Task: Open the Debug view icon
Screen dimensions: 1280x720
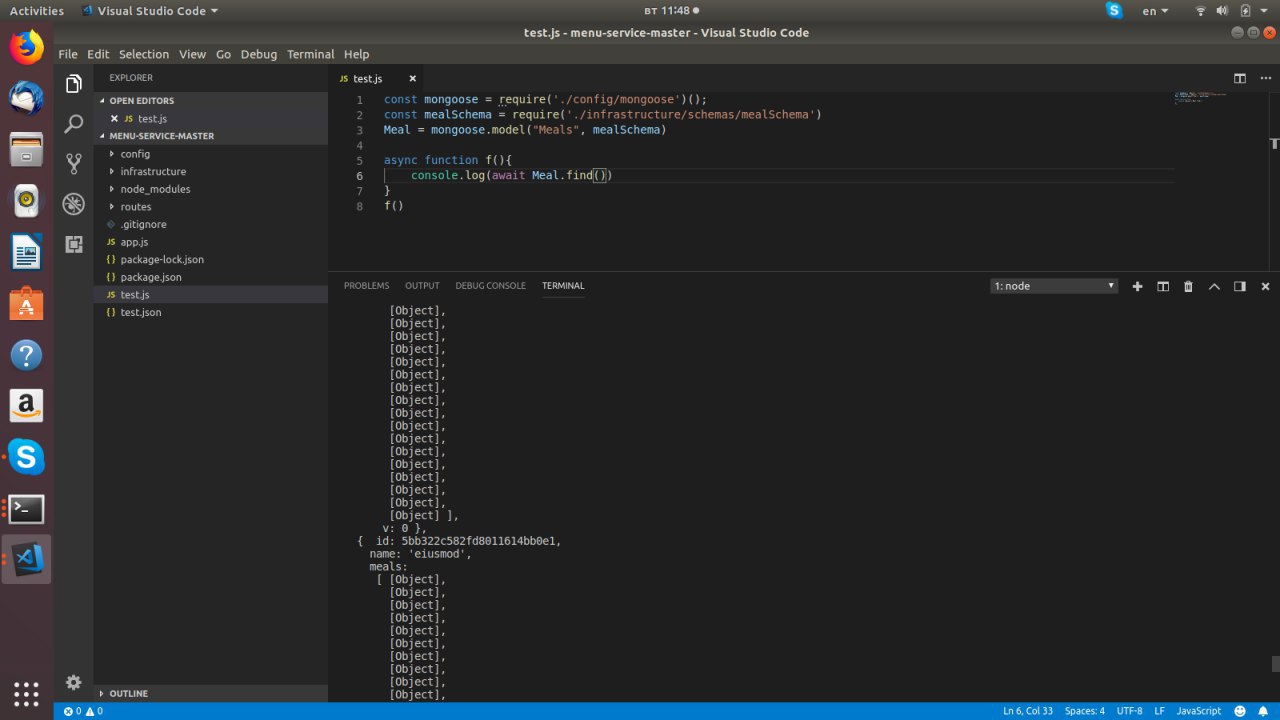Action: 73,204
